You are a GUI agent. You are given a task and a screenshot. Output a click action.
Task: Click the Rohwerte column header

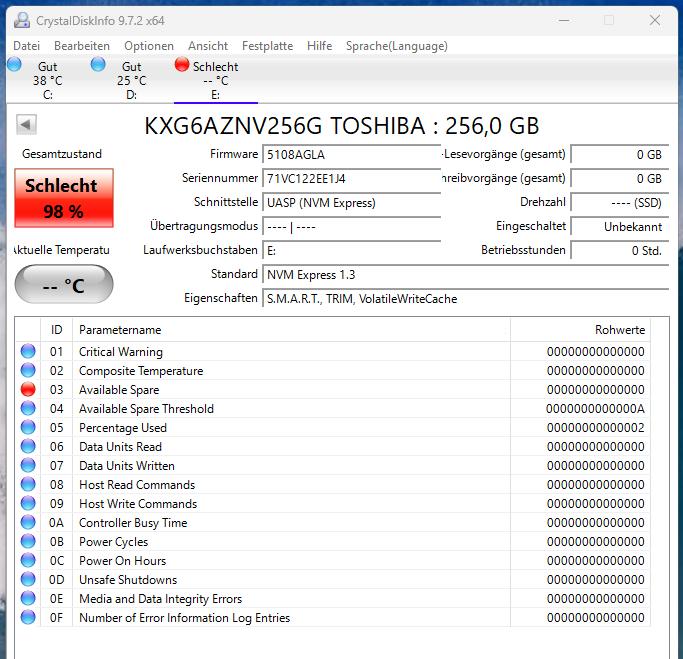pos(580,330)
